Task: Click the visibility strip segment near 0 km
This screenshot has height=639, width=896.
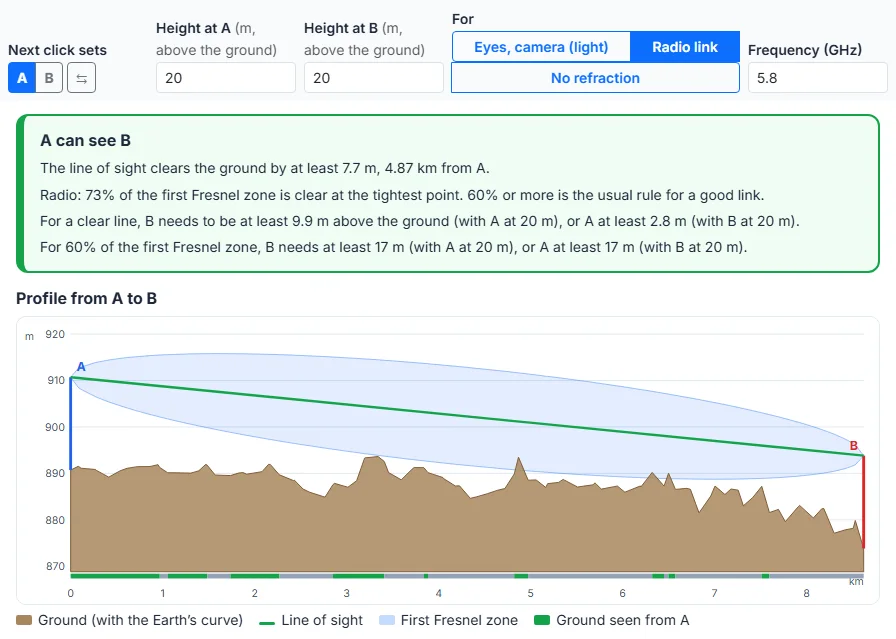Action: tap(115, 576)
